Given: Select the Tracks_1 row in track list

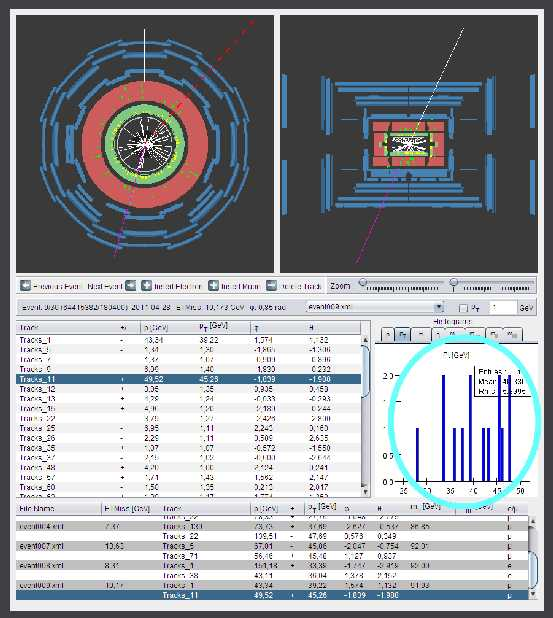Looking at the screenshot, I should [x=188, y=340].
